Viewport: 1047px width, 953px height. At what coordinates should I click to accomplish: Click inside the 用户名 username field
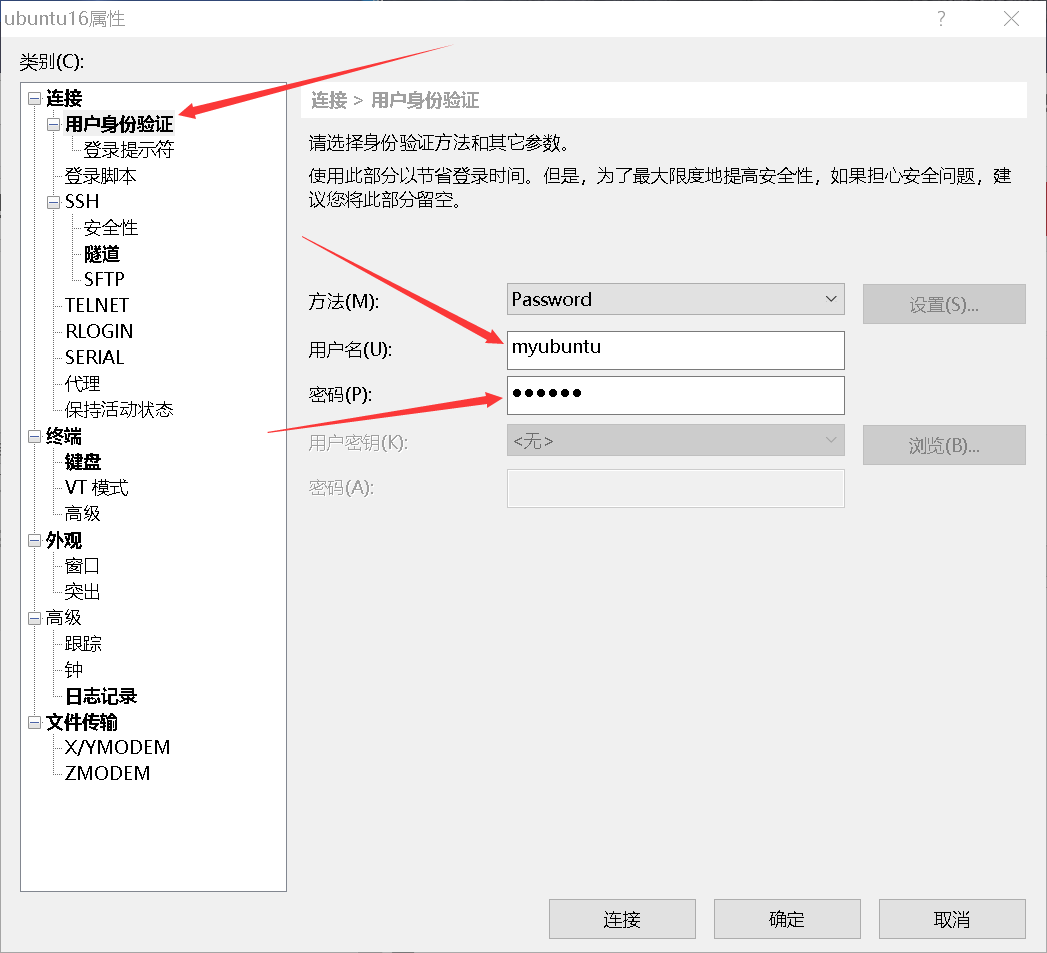click(675, 350)
